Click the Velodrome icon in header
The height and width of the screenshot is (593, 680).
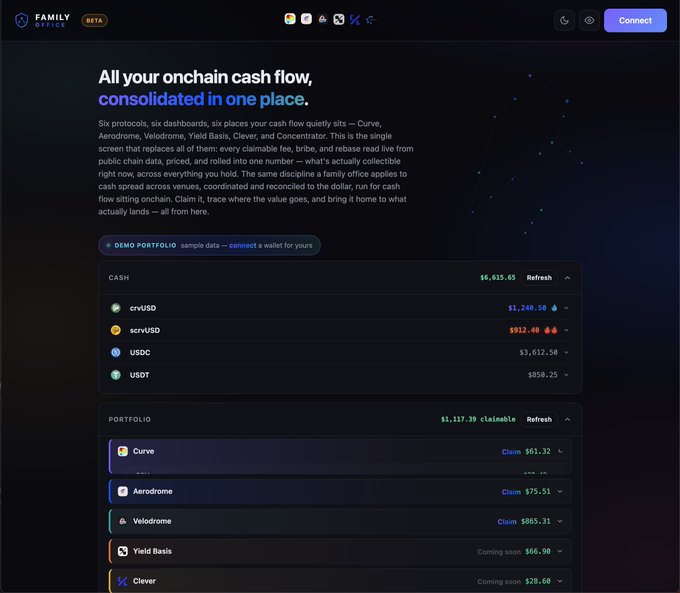pos(322,19)
